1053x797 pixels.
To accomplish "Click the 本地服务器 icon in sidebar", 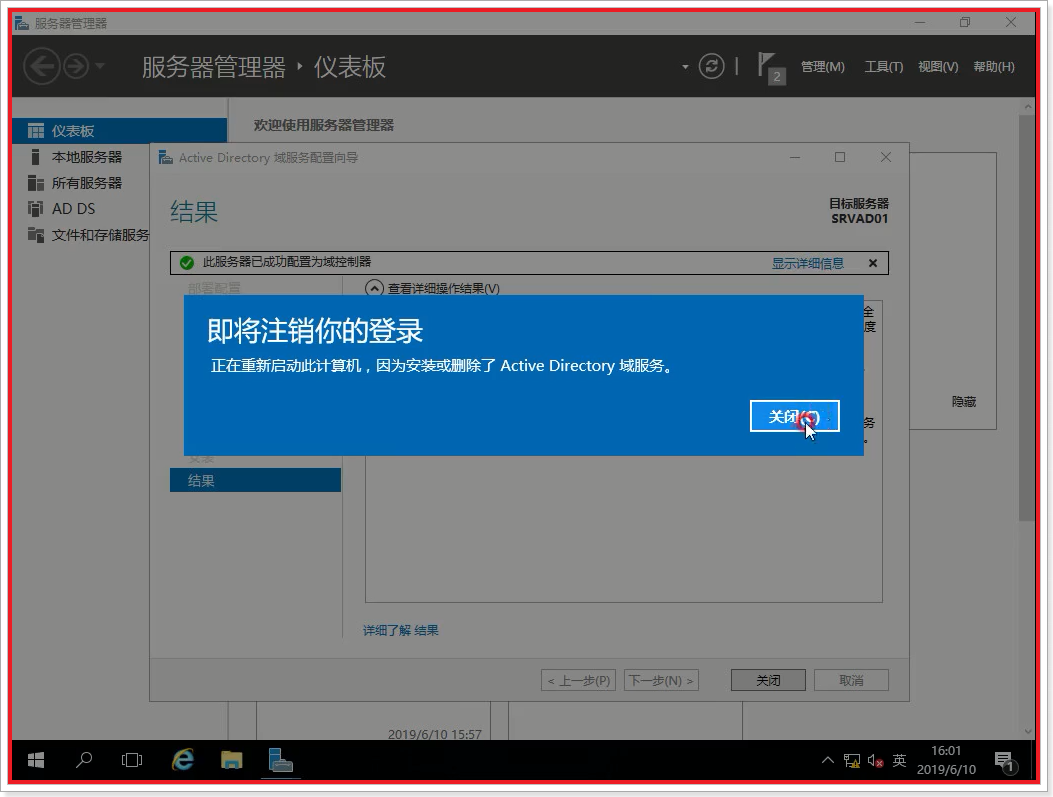I will (36, 157).
